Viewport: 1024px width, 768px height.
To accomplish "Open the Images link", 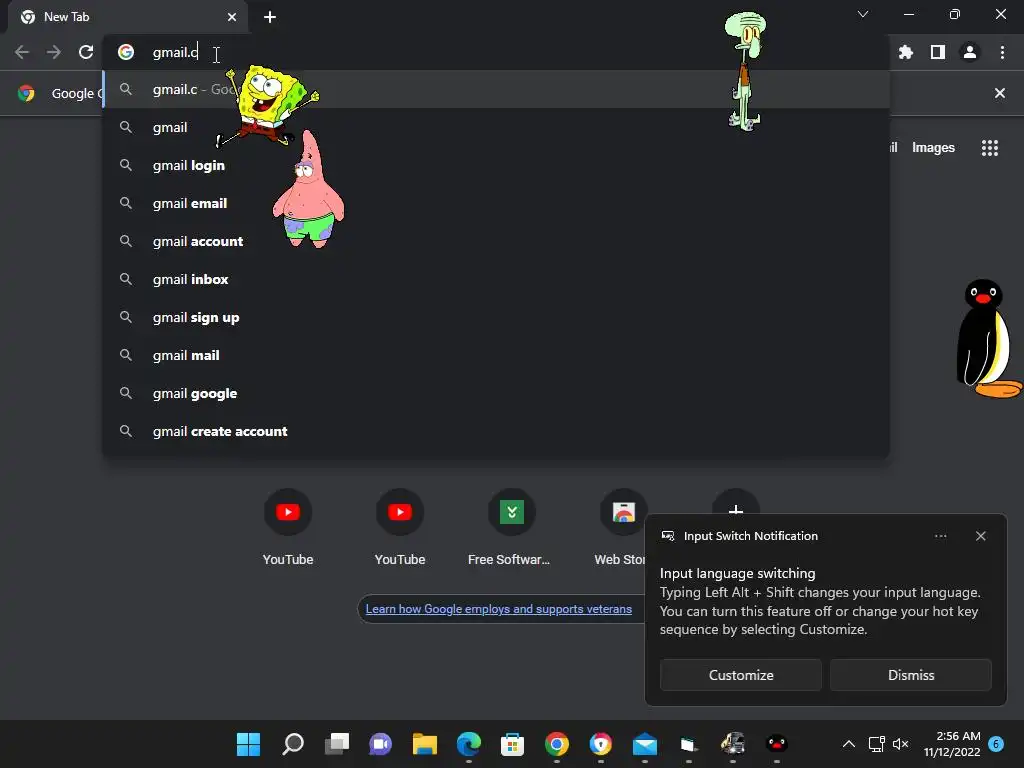I will tap(933, 148).
